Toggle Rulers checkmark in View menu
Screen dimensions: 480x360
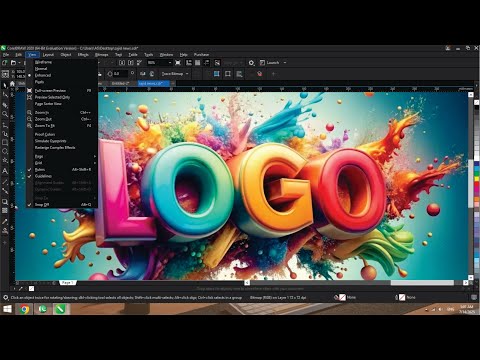pos(61,170)
